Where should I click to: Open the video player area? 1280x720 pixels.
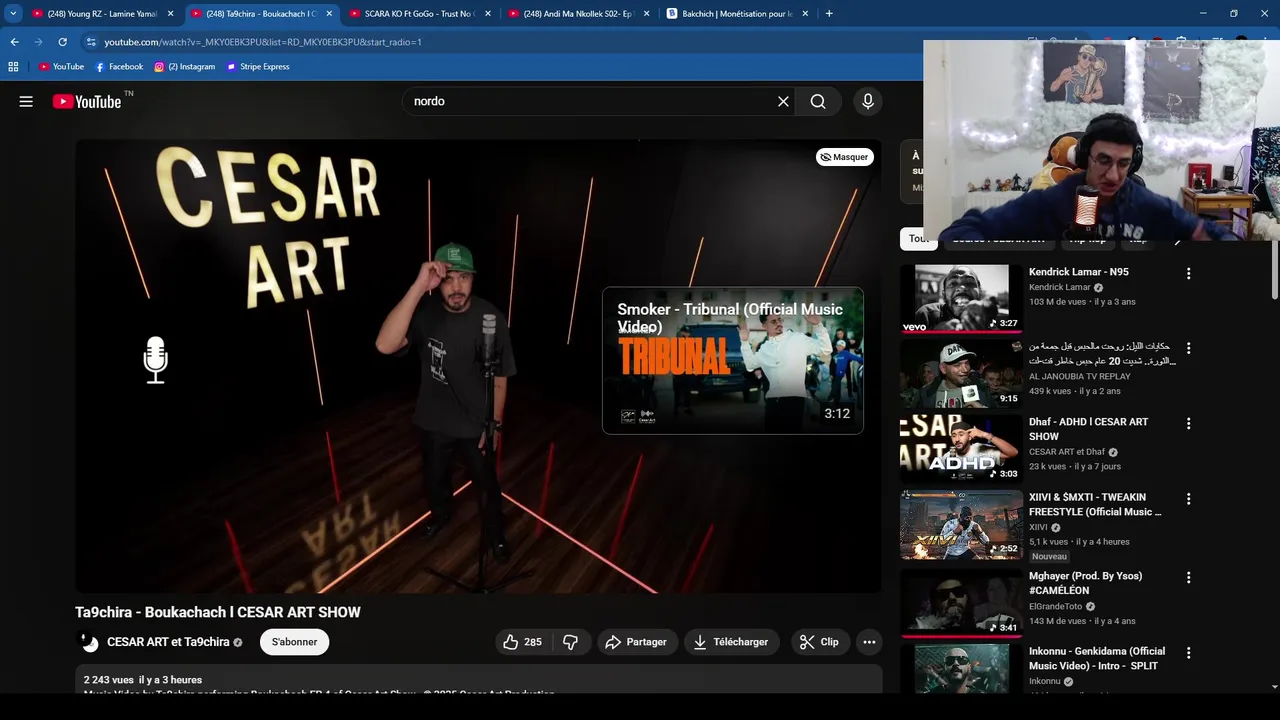click(x=478, y=366)
